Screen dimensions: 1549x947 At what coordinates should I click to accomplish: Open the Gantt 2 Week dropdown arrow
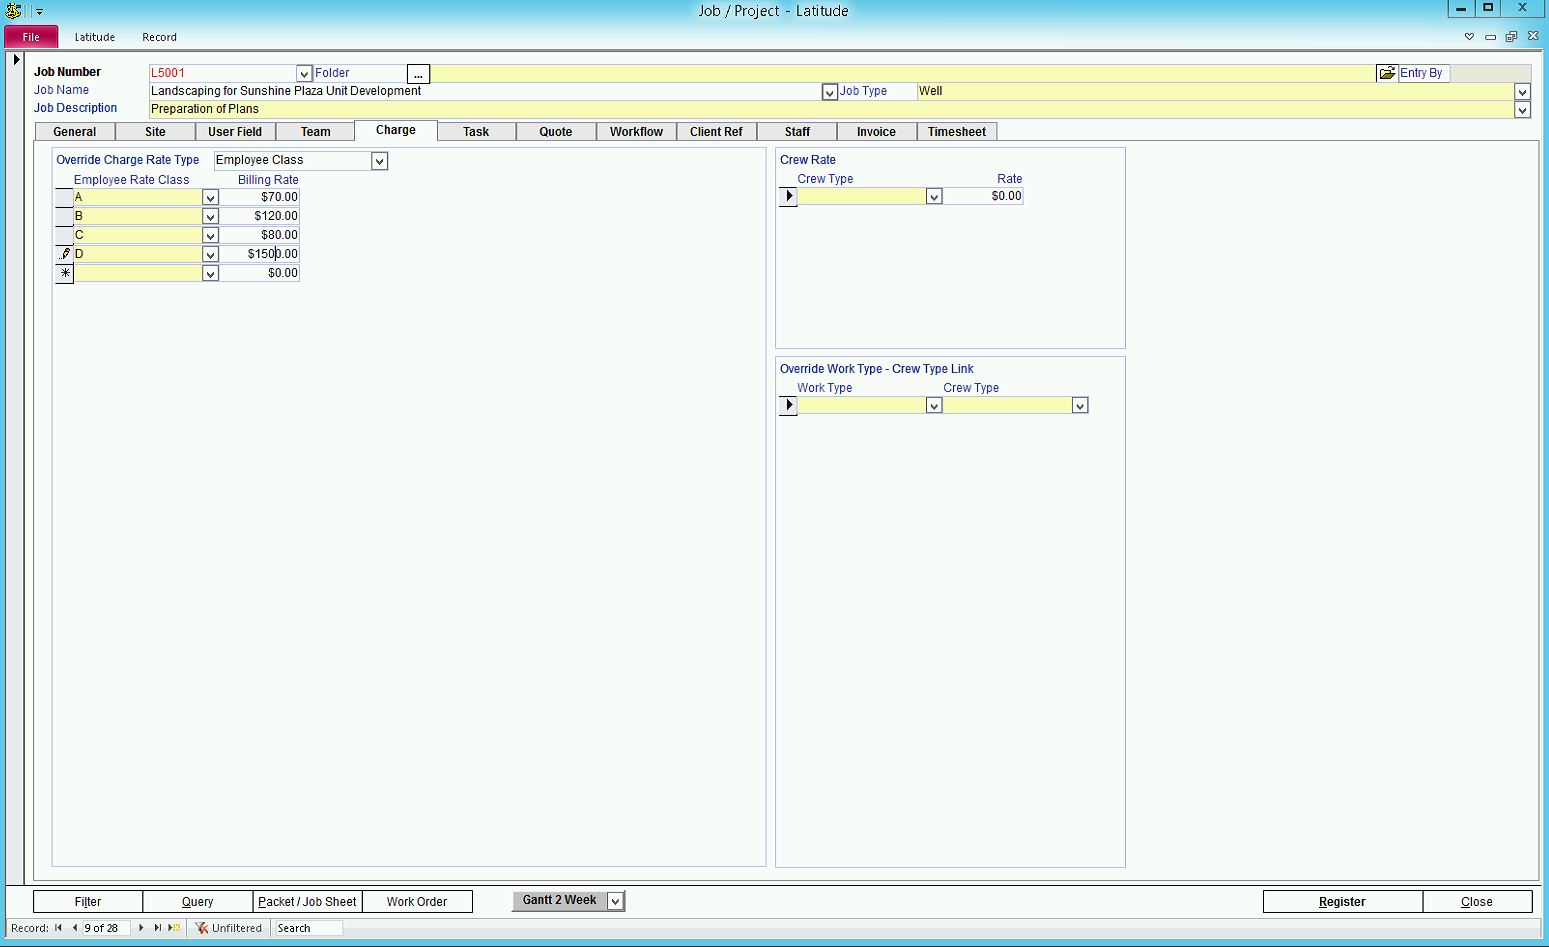click(616, 901)
